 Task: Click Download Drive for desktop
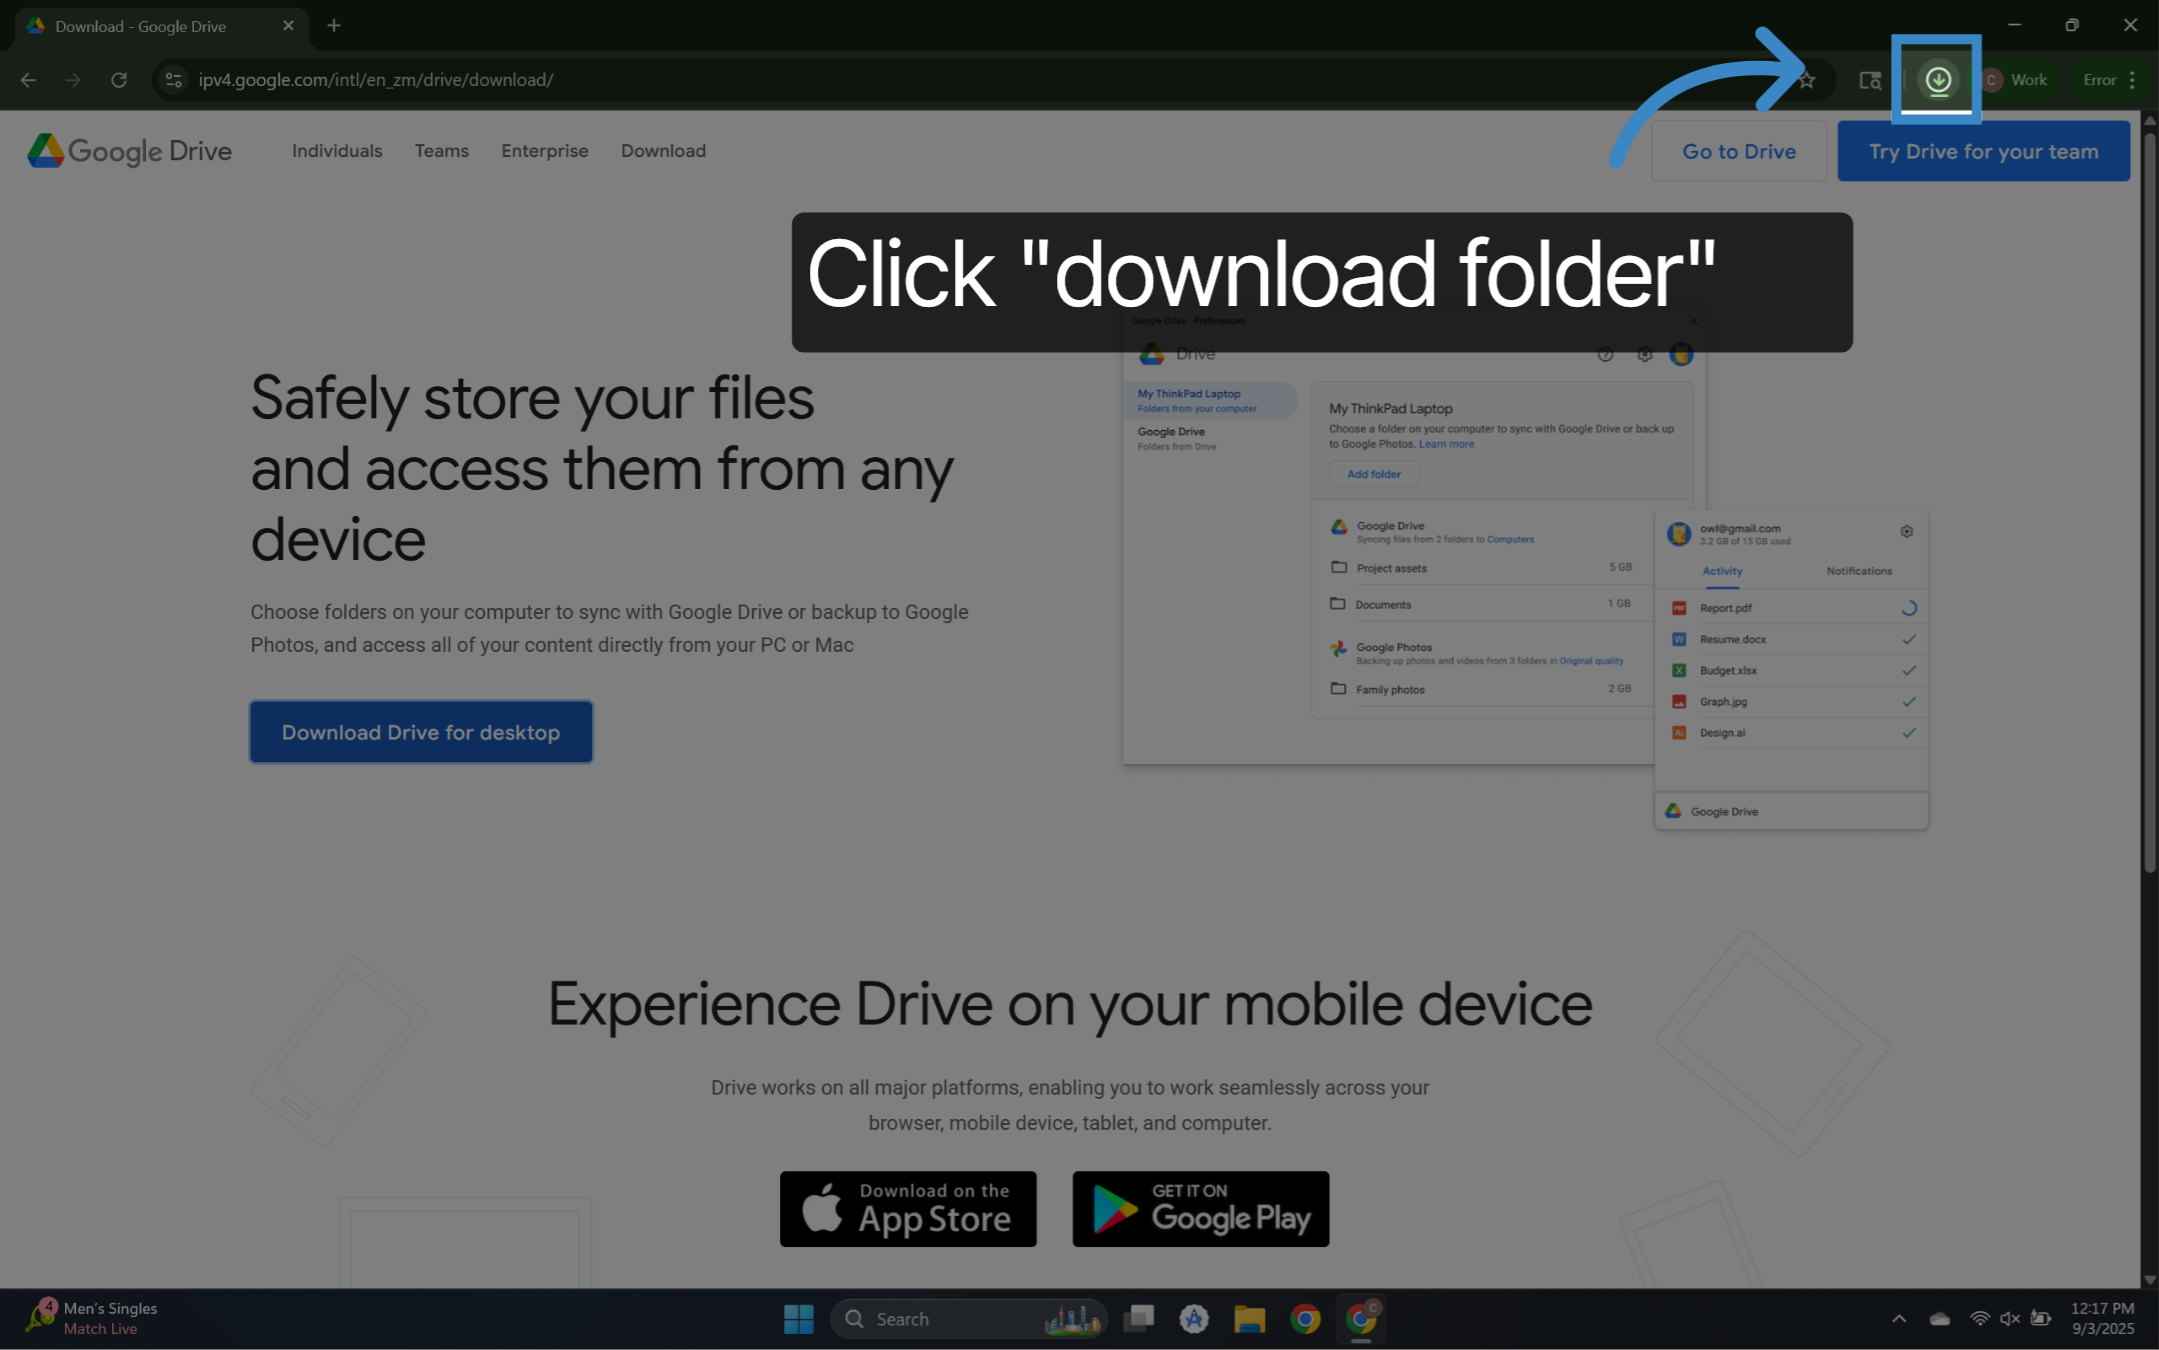421,732
